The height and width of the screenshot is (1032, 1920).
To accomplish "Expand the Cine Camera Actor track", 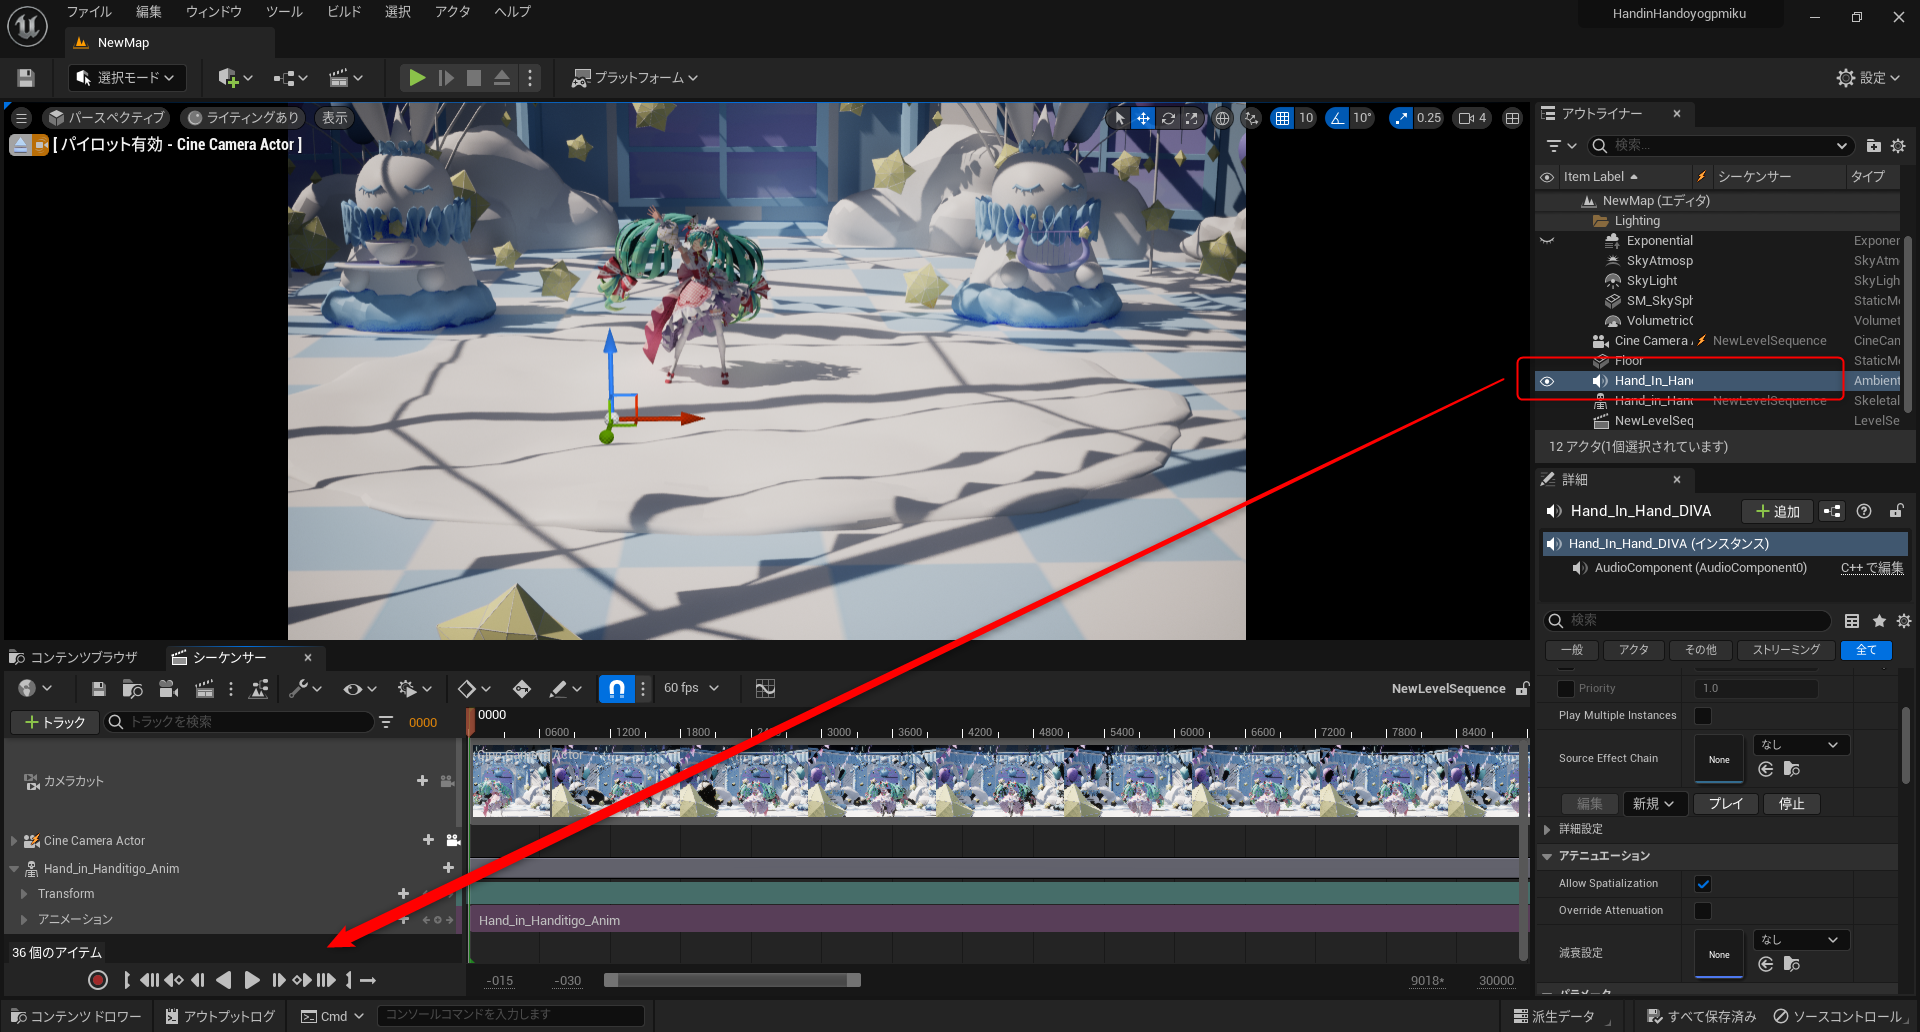I will click(x=14, y=841).
